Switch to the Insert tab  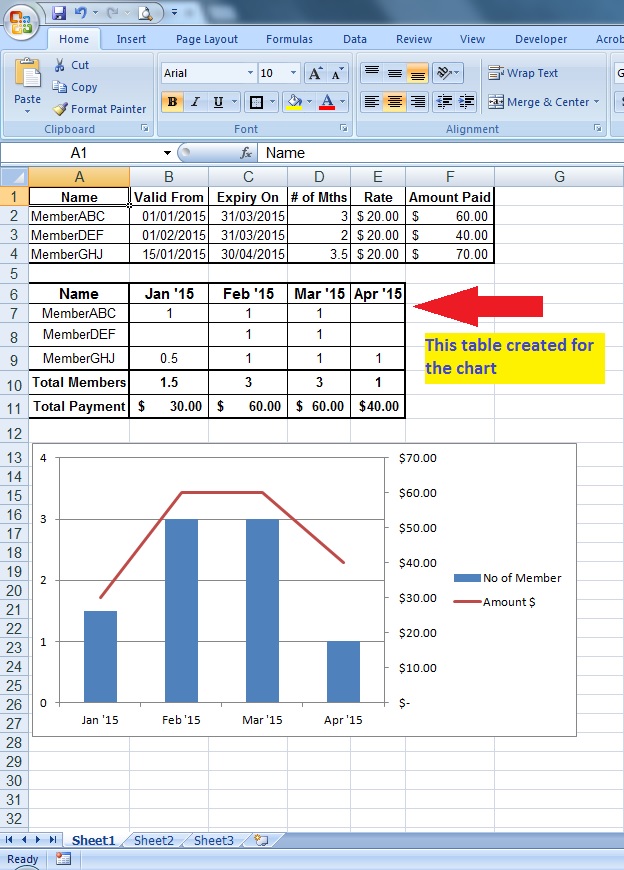click(x=131, y=39)
